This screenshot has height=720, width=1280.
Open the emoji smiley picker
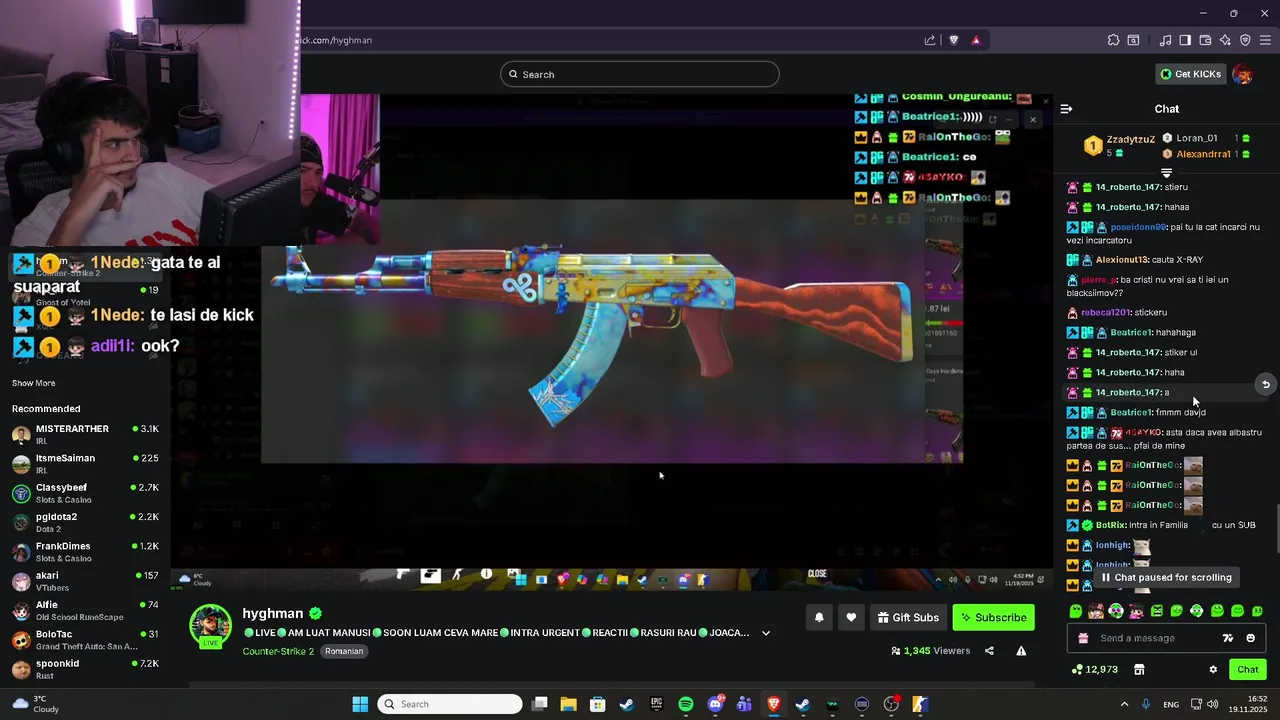pos(1250,638)
